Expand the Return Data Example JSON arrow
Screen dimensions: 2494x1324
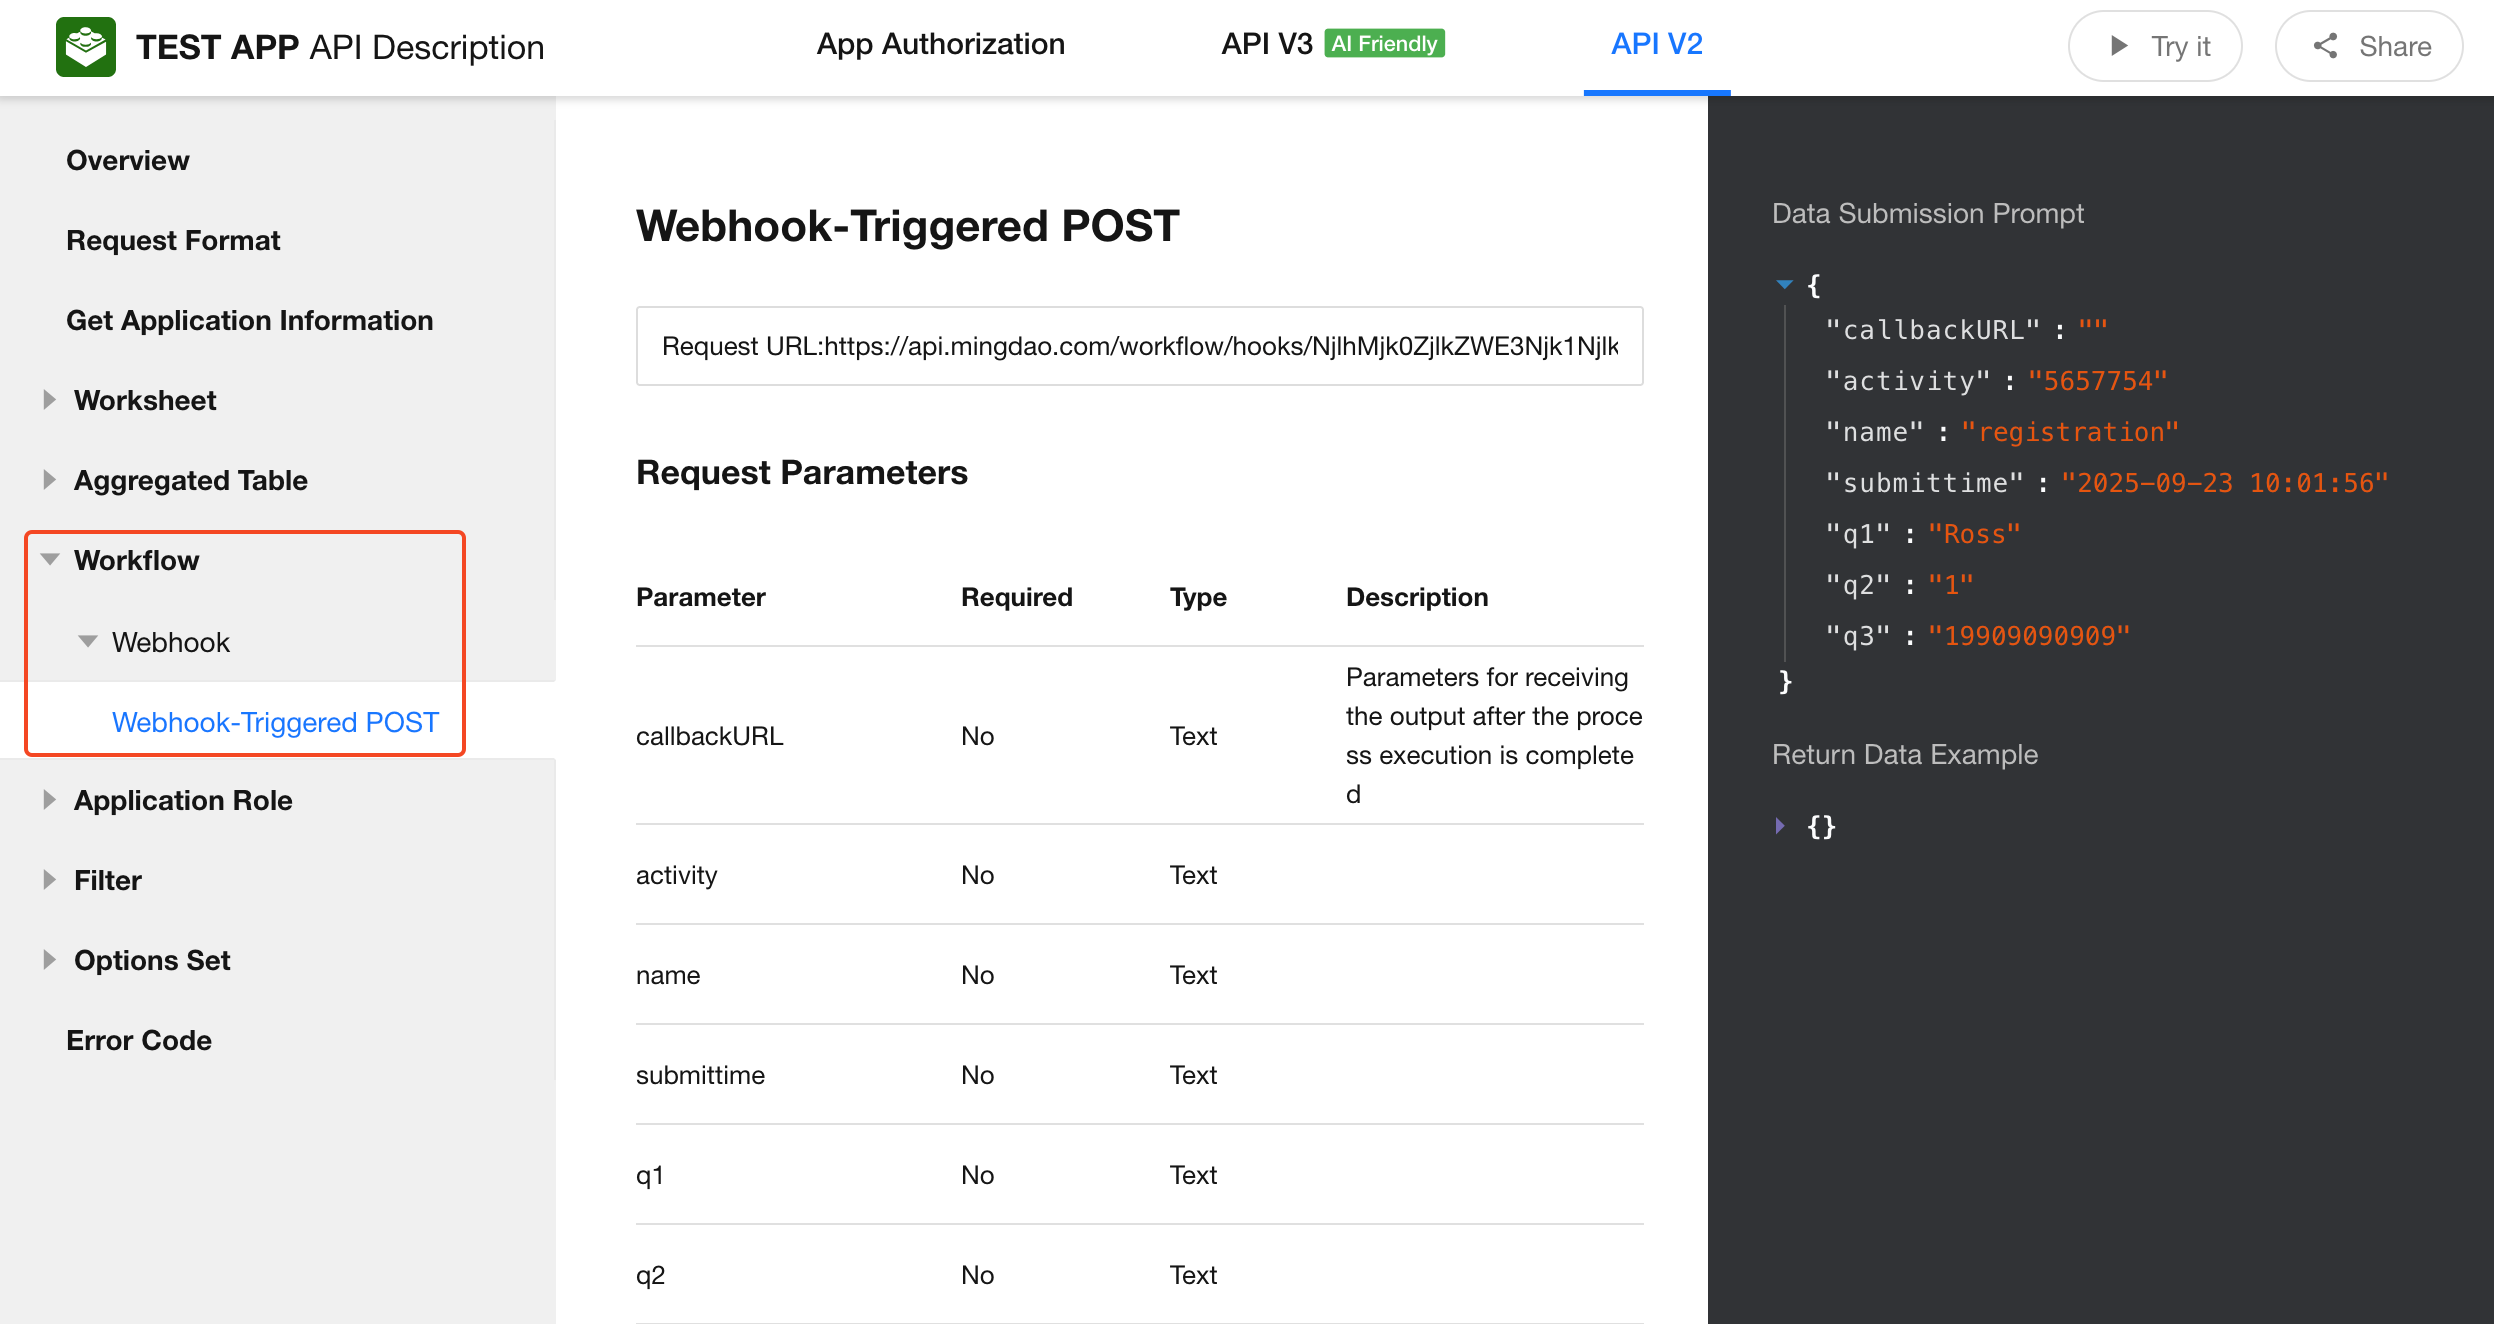click(1780, 826)
